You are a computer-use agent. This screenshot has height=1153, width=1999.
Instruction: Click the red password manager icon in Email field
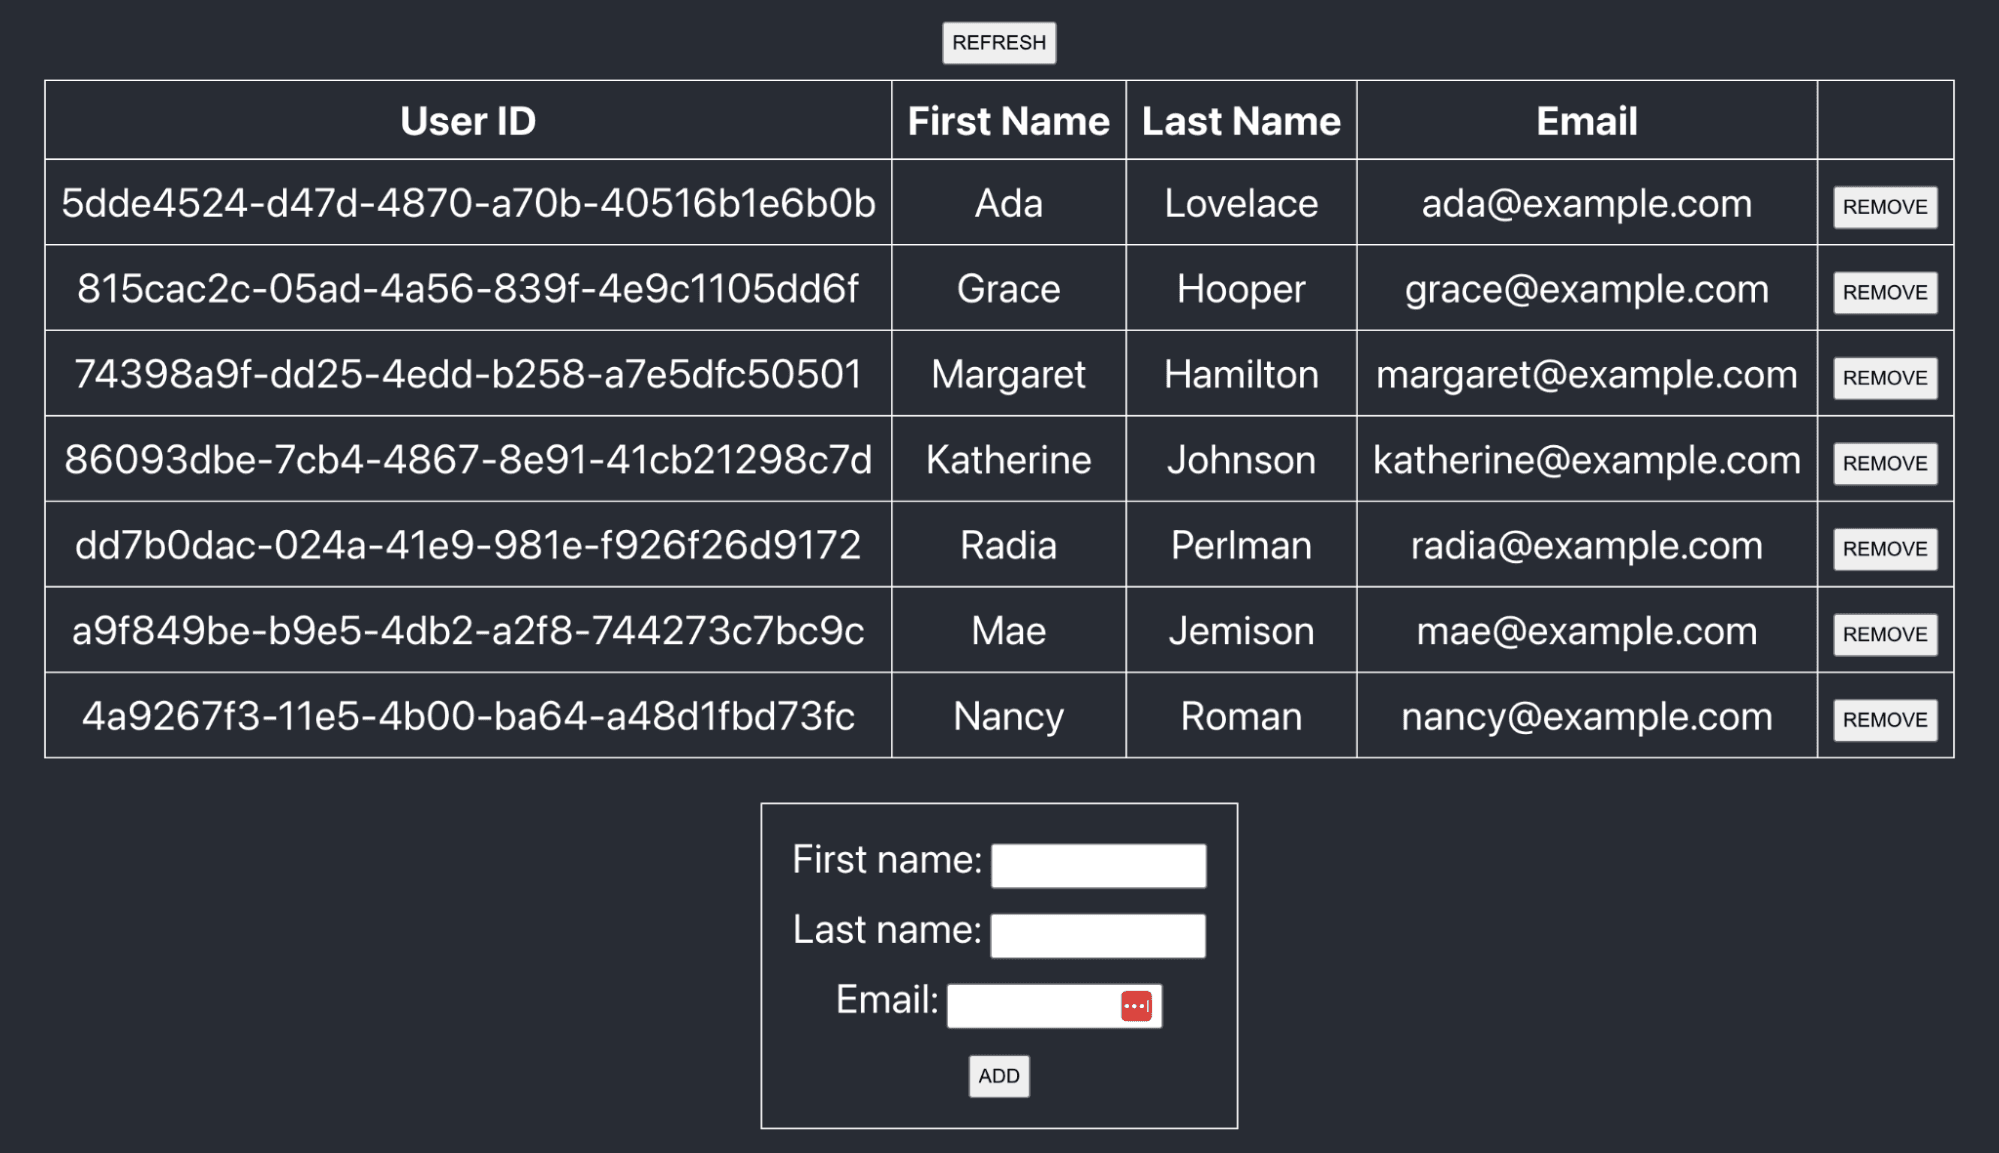1136,1004
